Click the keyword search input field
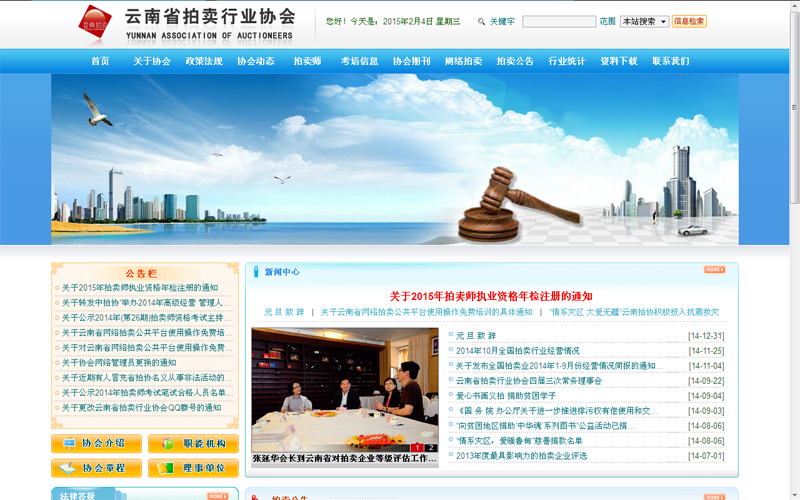The width and height of the screenshot is (800, 500). [x=558, y=21]
